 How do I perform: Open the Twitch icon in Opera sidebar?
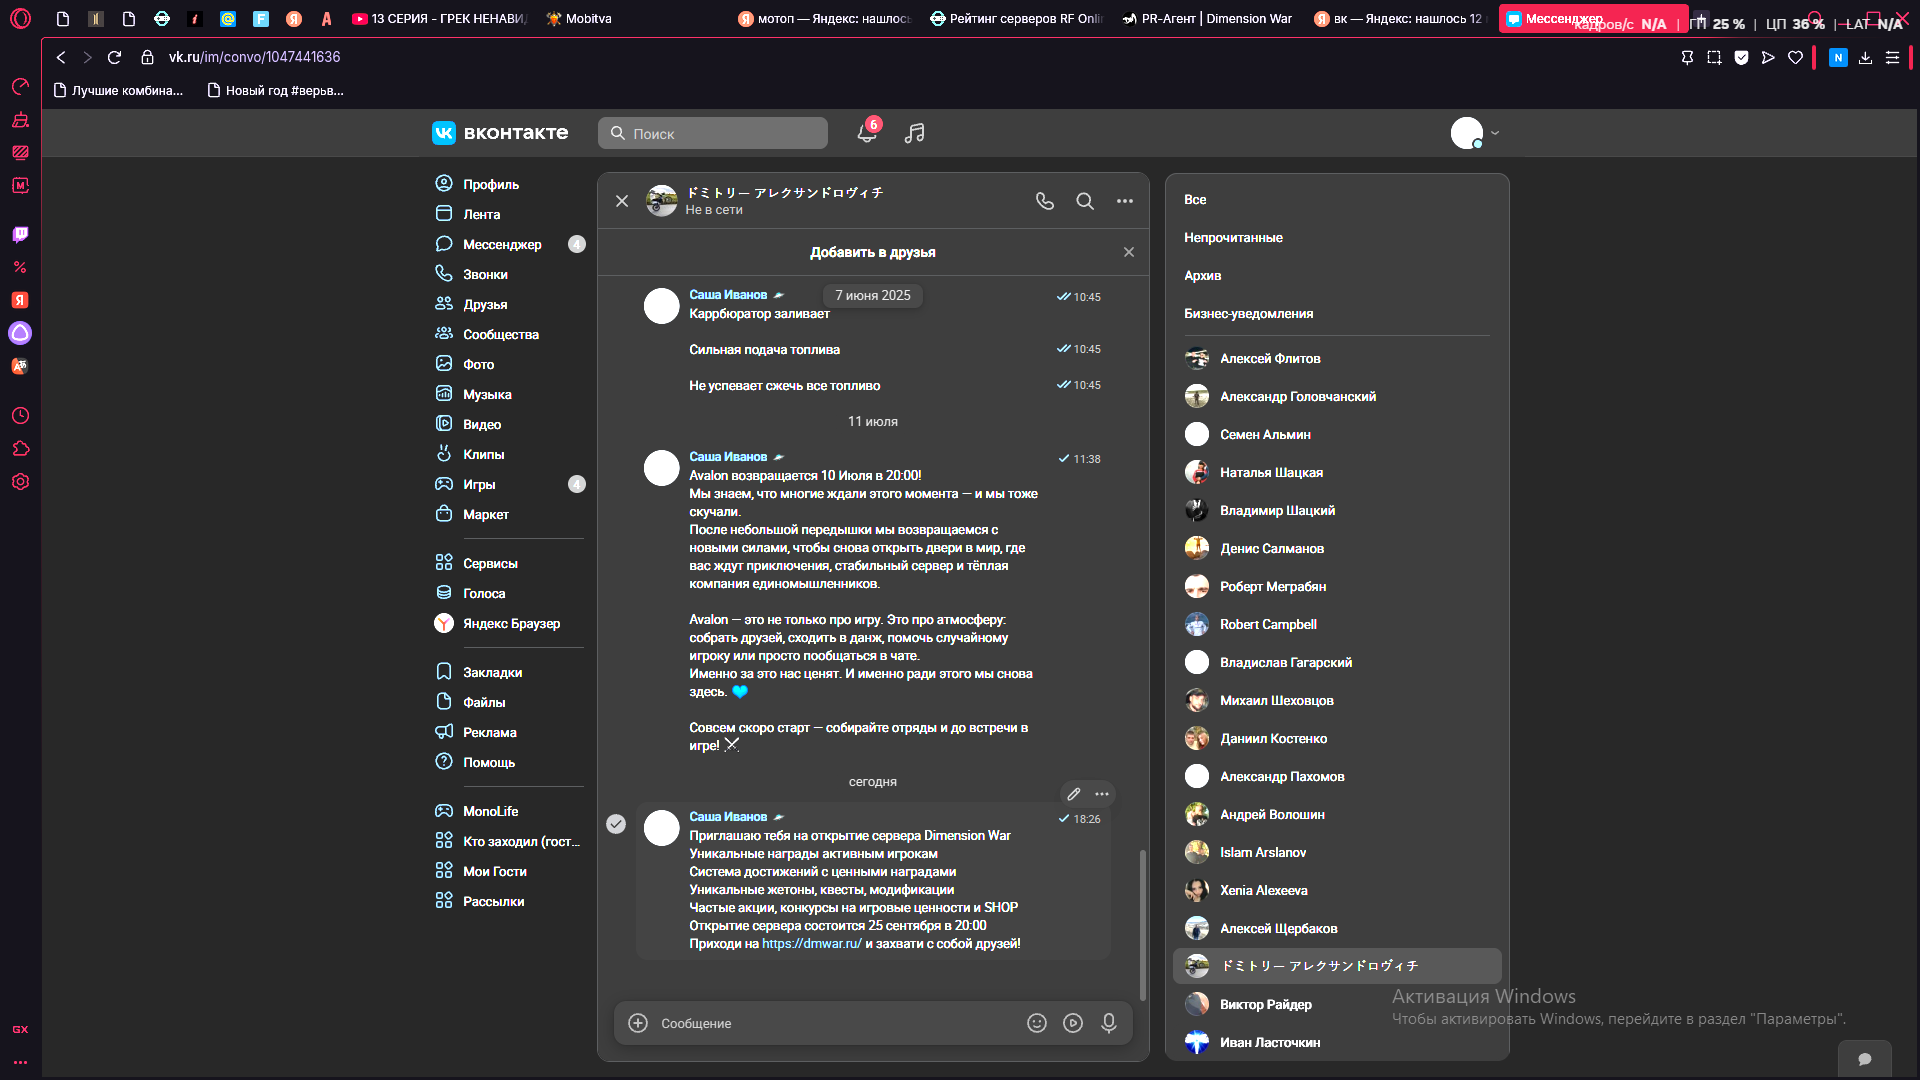click(20, 234)
